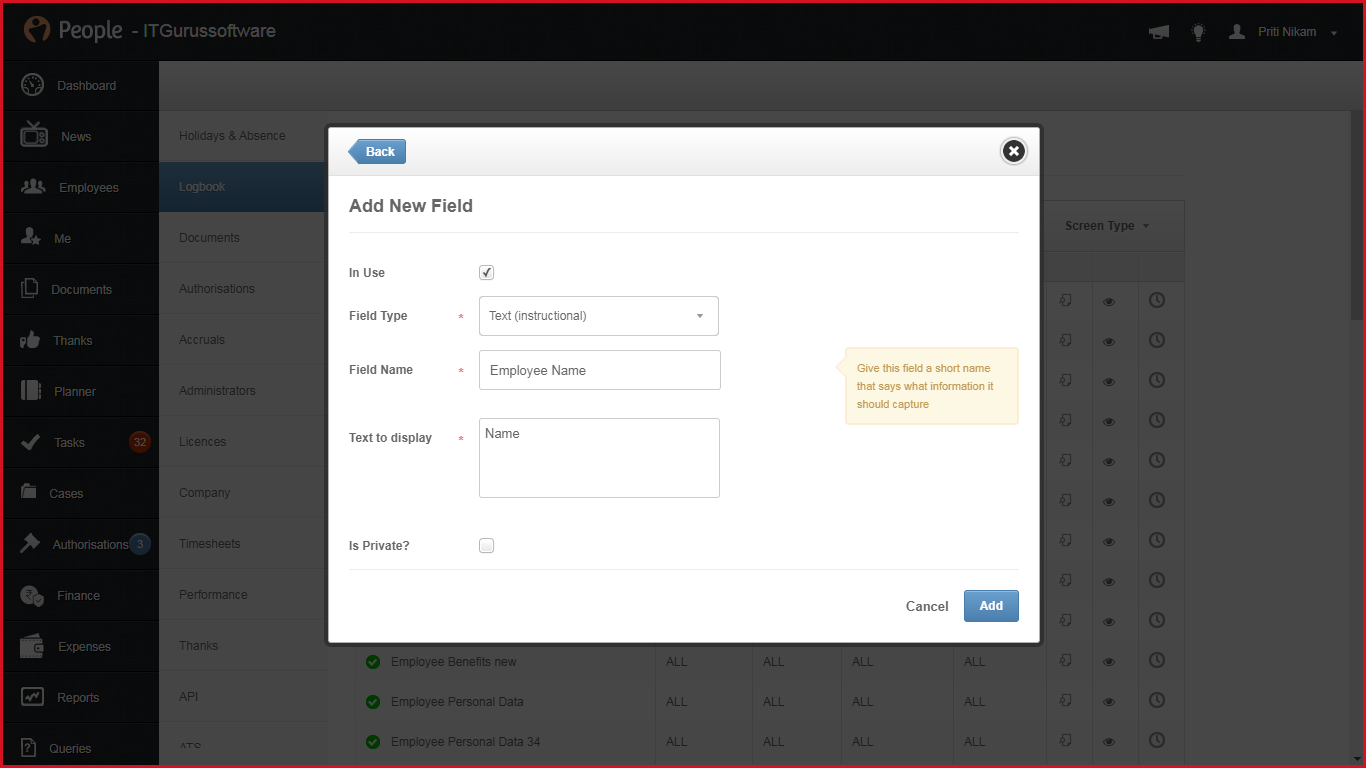Viewport: 1366px width, 768px height.
Task: Toggle eye icon for Employee Benefits new
Action: pos(1109,662)
